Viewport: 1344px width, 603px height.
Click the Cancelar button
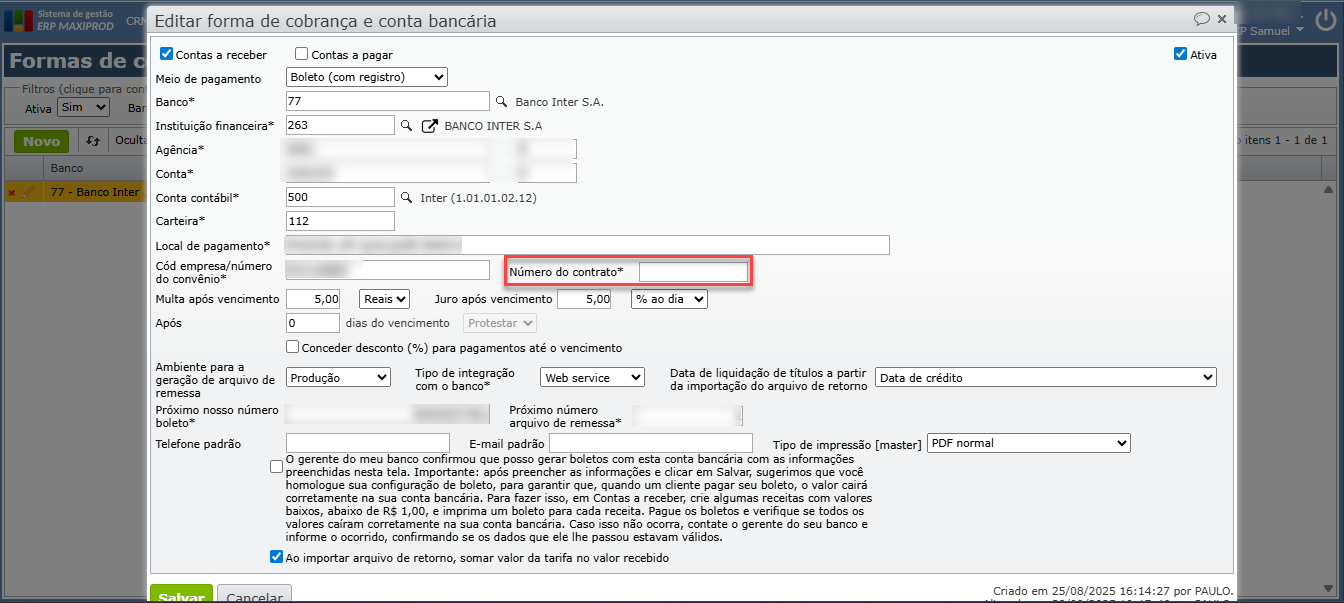pyautogui.click(x=254, y=594)
